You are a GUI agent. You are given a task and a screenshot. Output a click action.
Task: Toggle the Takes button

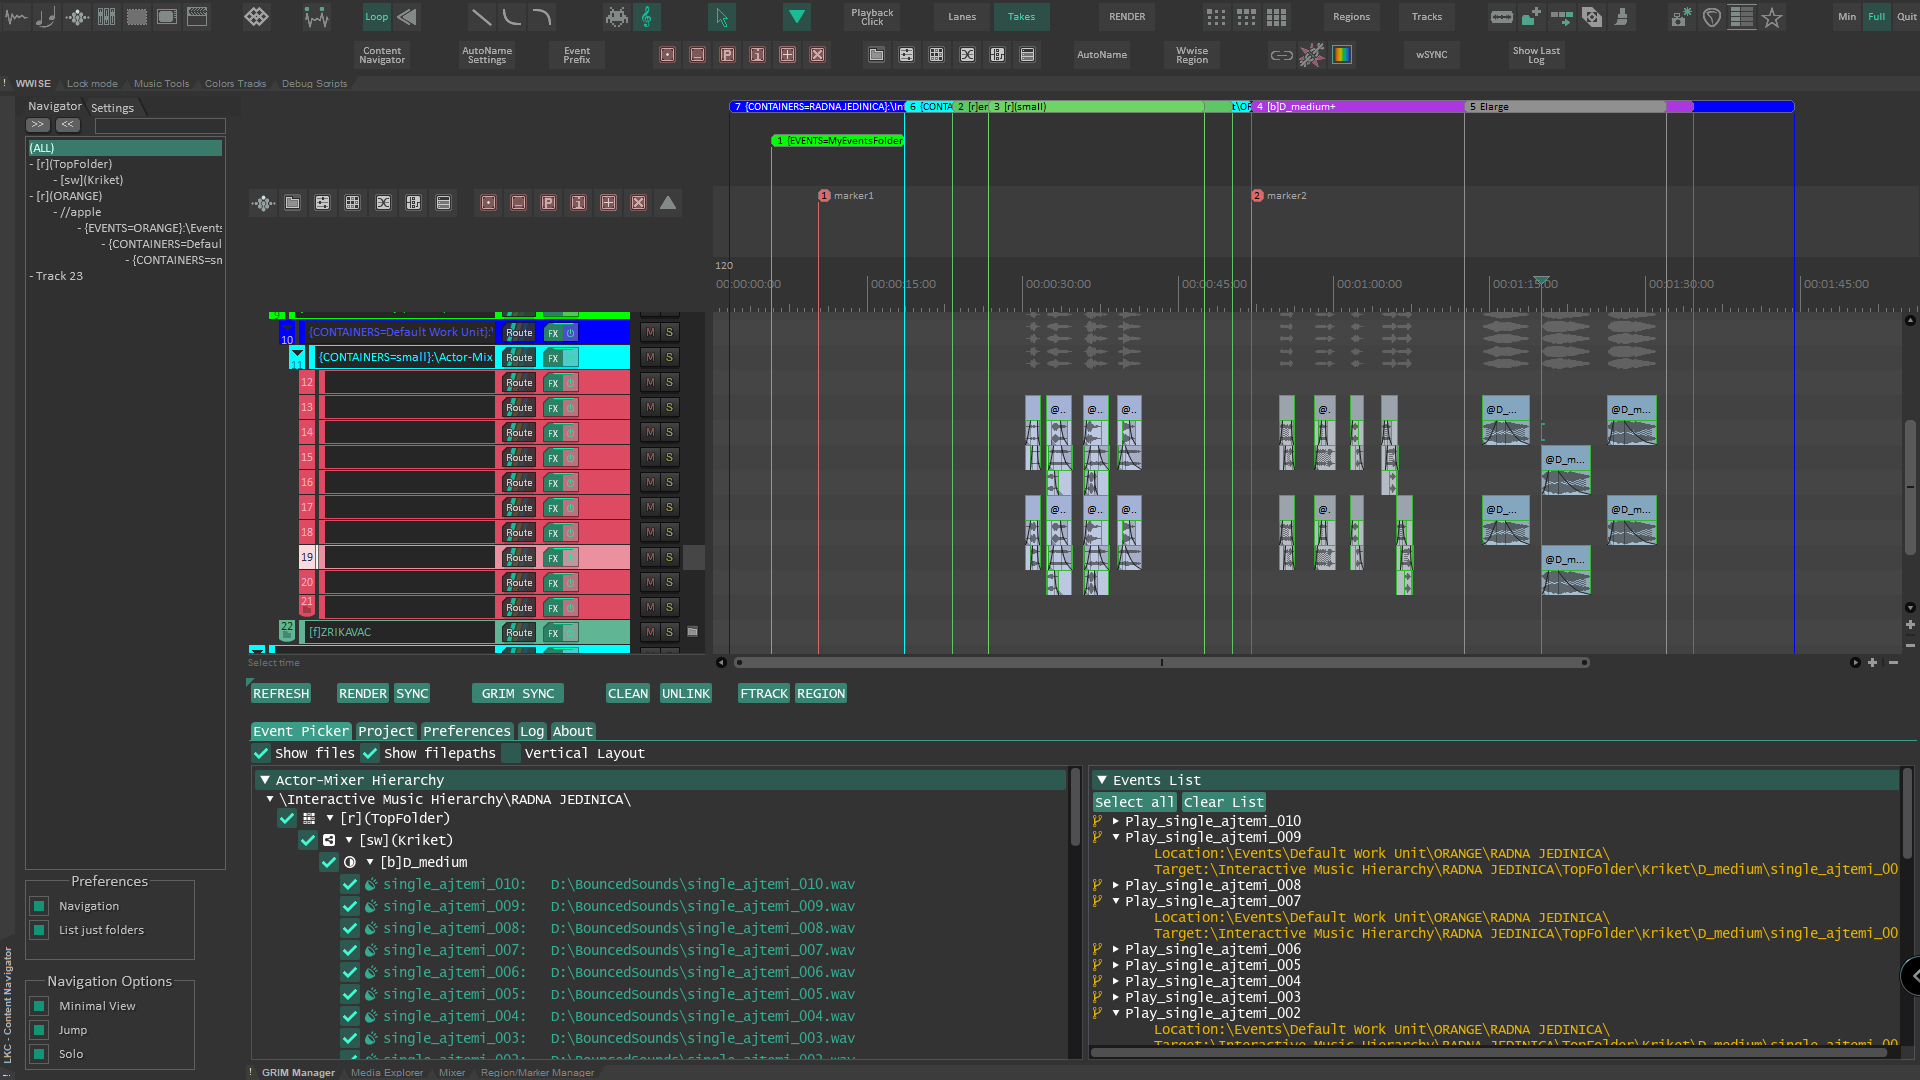(x=1021, y=17)
